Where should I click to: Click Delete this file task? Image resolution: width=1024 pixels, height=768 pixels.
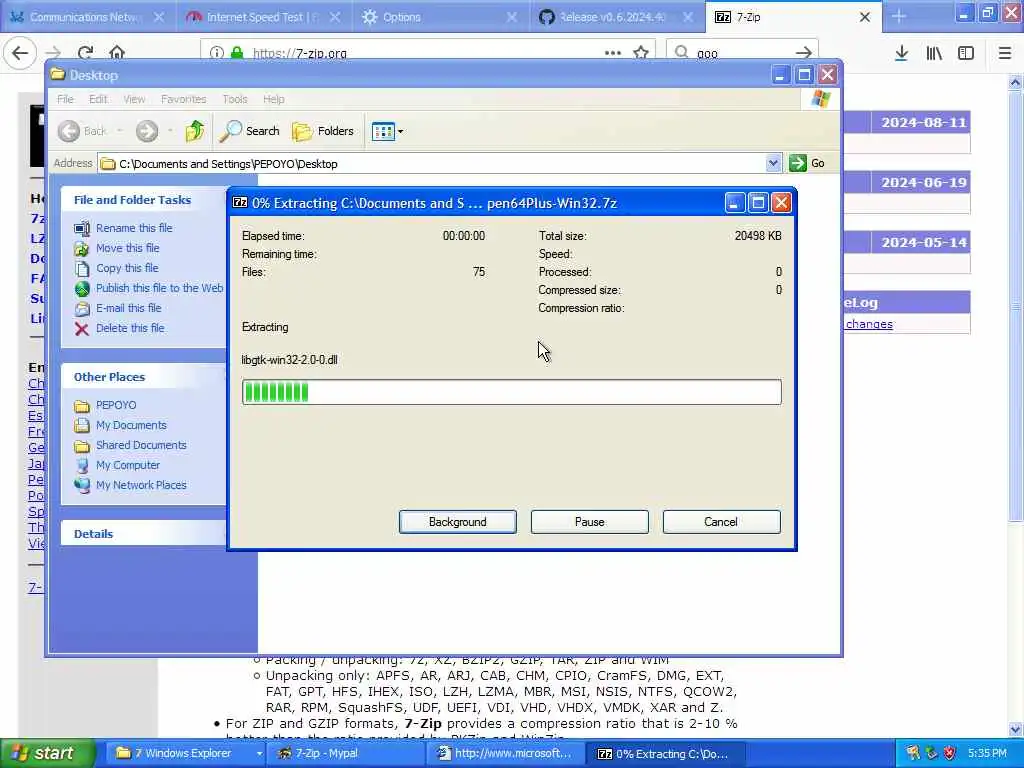pyautogui.click(x=130, y=328)
